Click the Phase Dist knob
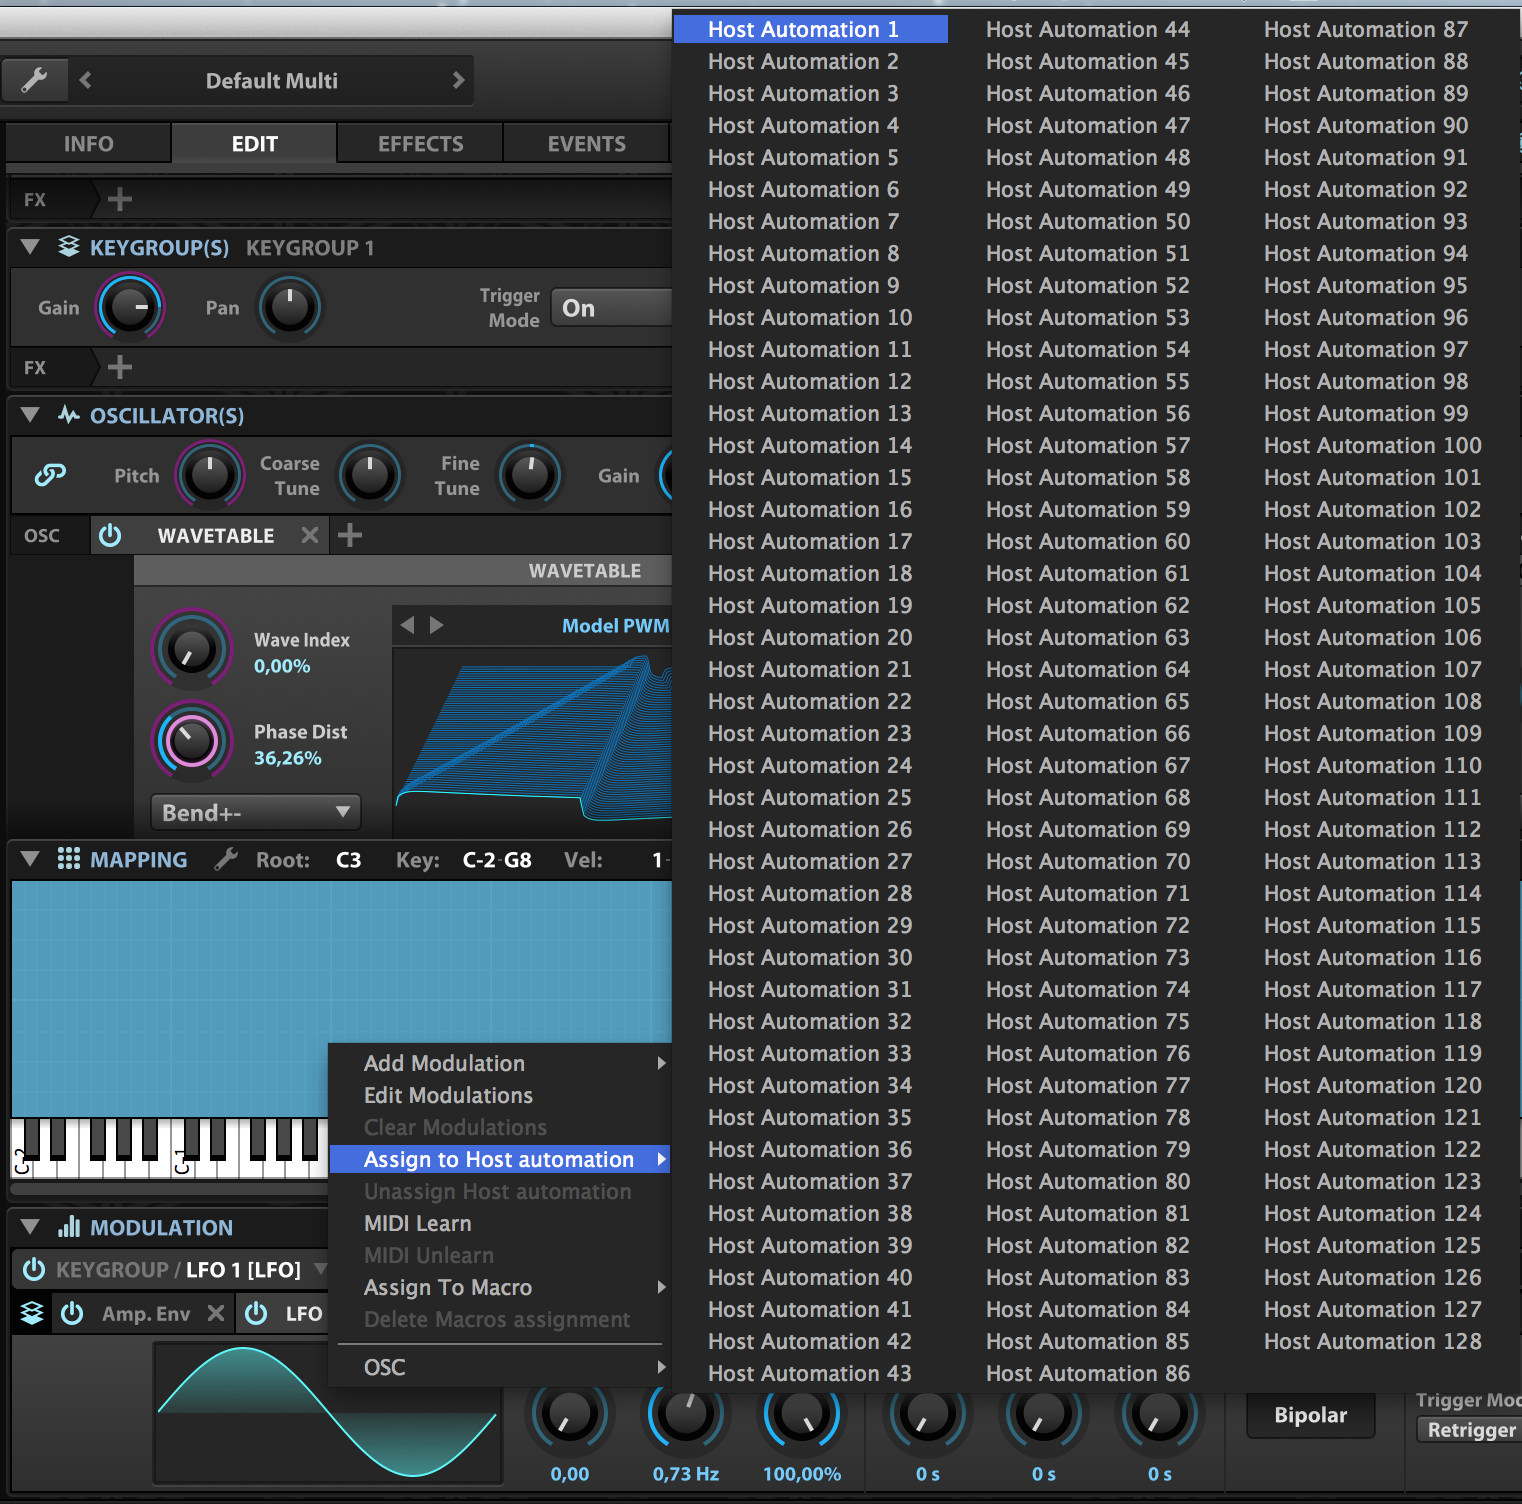This screenshot has height=1504, width=1522. pyautogui.click(x=191, y=741)
